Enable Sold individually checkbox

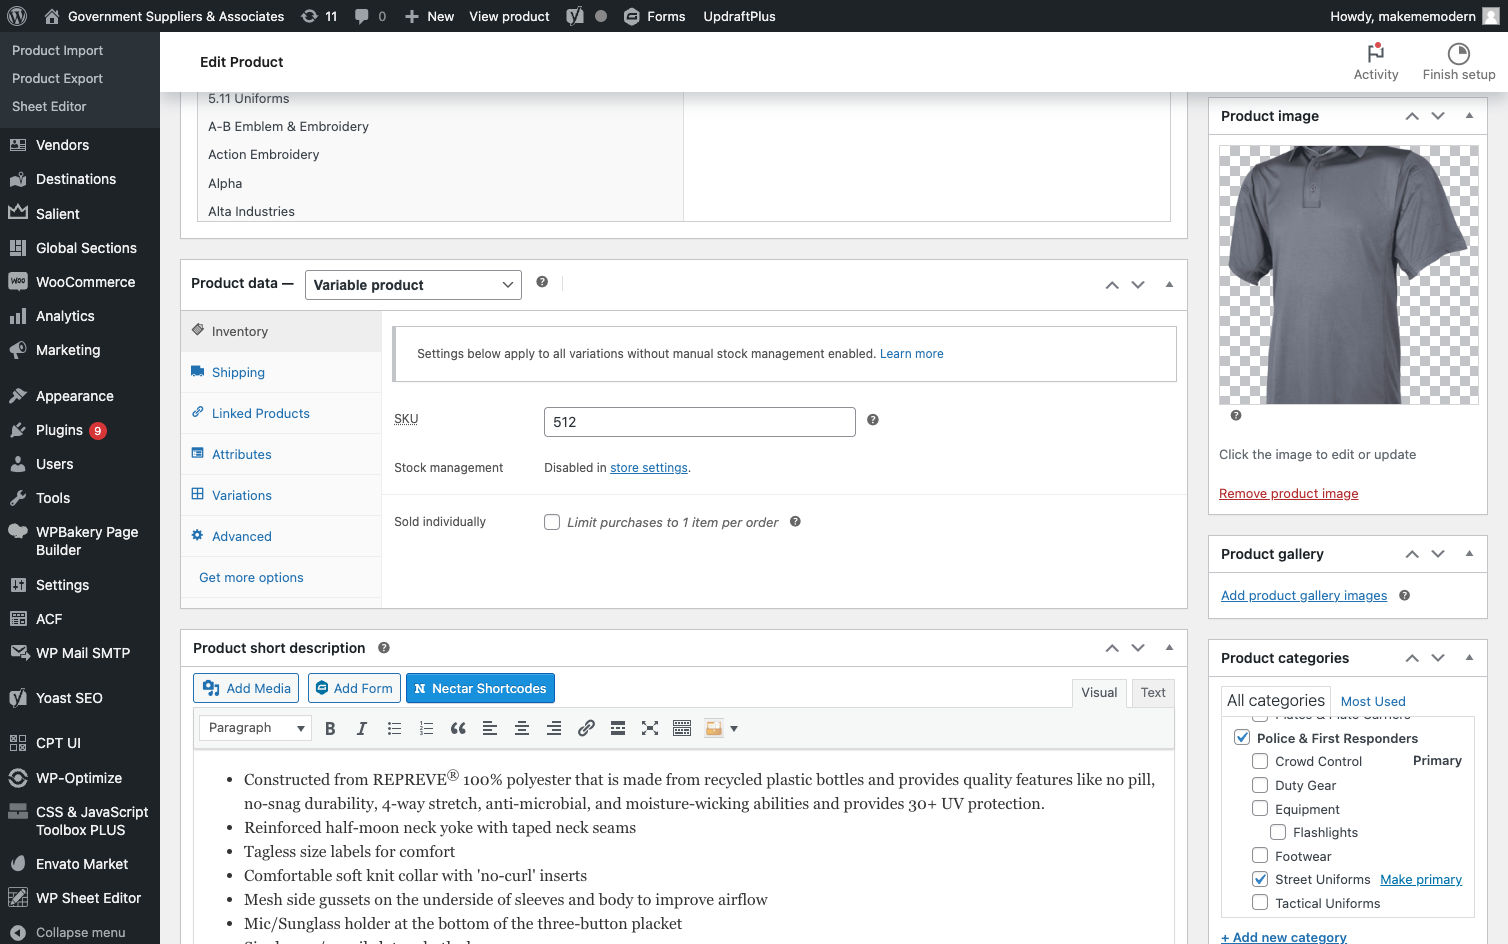coord(552,522)
